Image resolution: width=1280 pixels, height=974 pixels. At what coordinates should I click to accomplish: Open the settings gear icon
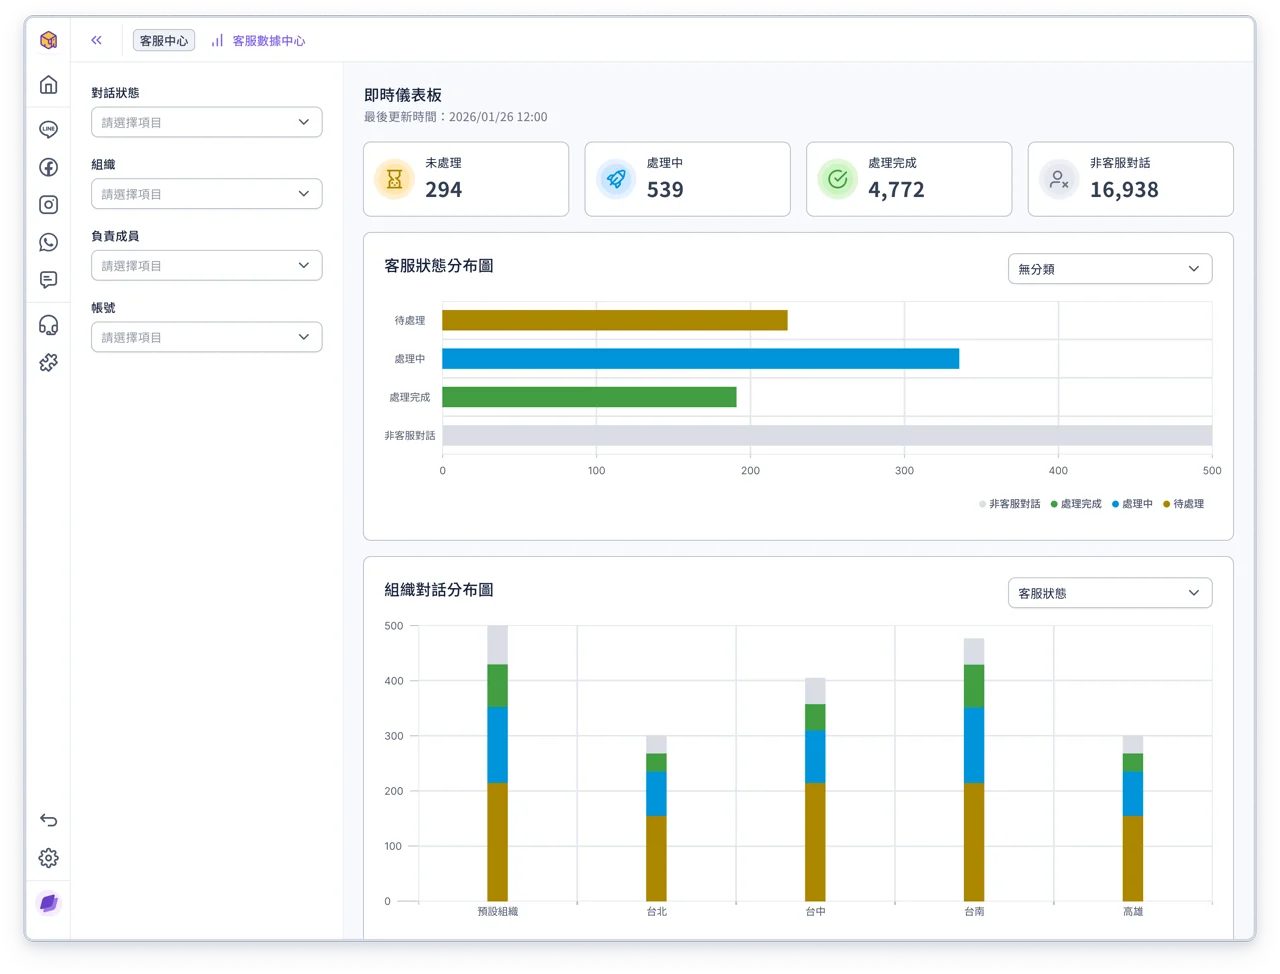point(48,858)
